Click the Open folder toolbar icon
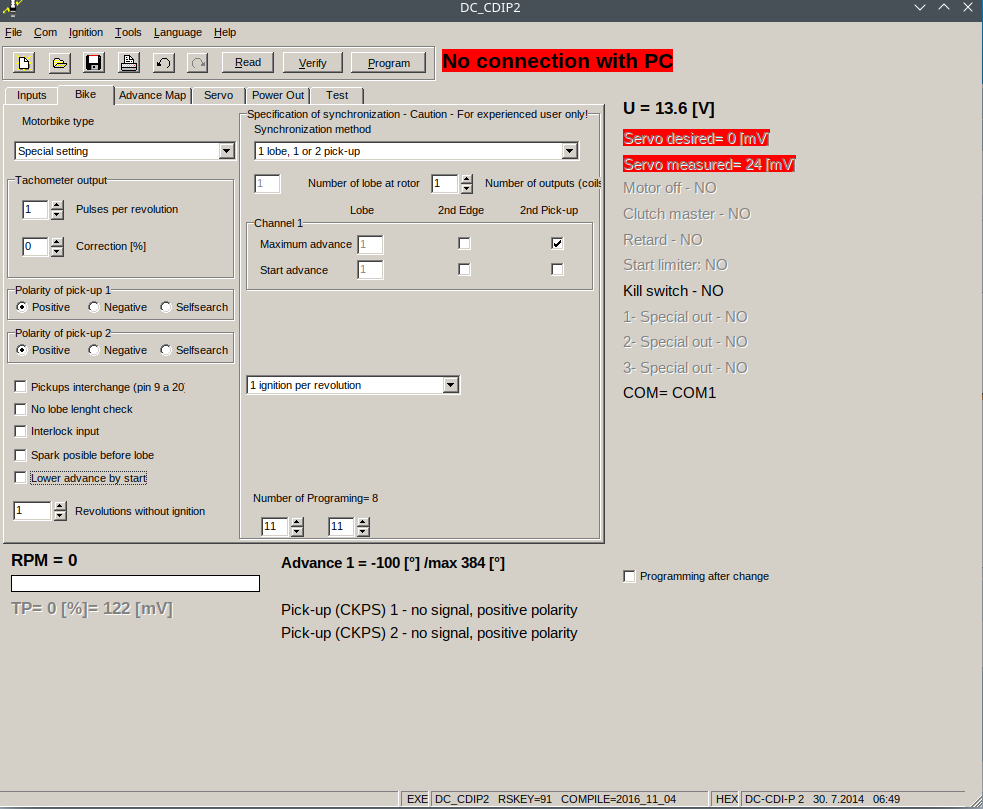Image resolution: width=983 pixels, height=809 pixels. tap(60, 63)
